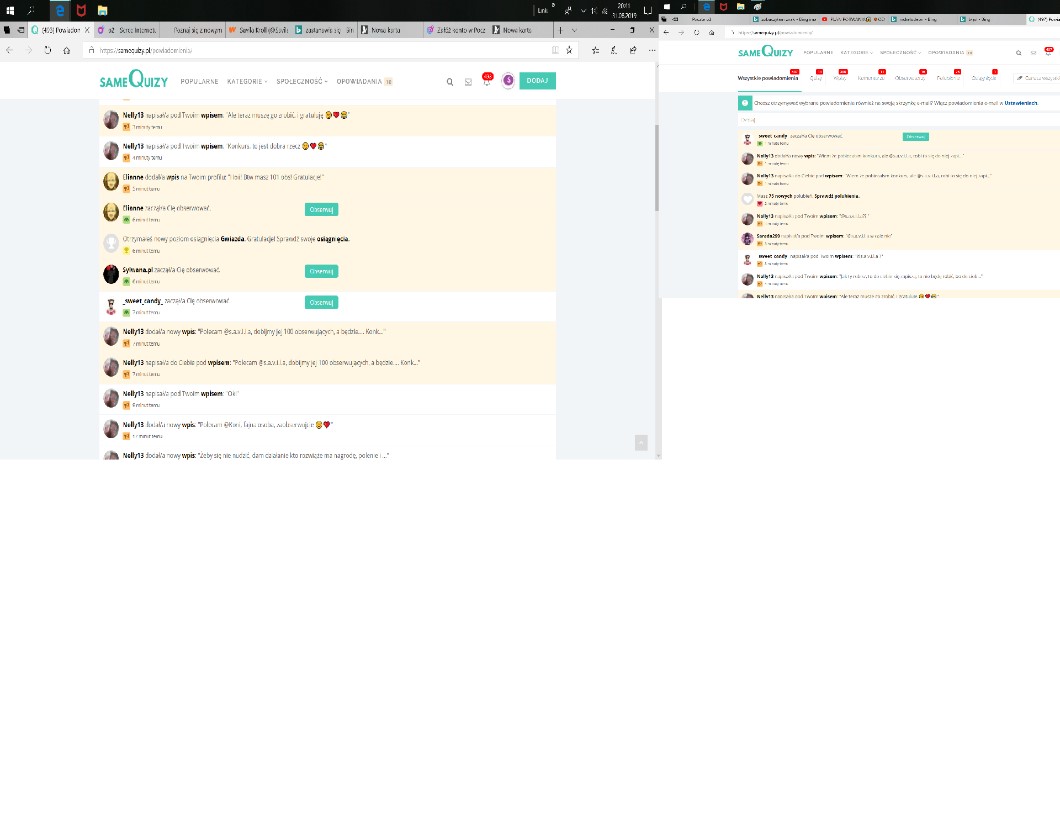
Task: Open Popularne menu item in left window
Action: pyautogui.click(x=199, y=81)
